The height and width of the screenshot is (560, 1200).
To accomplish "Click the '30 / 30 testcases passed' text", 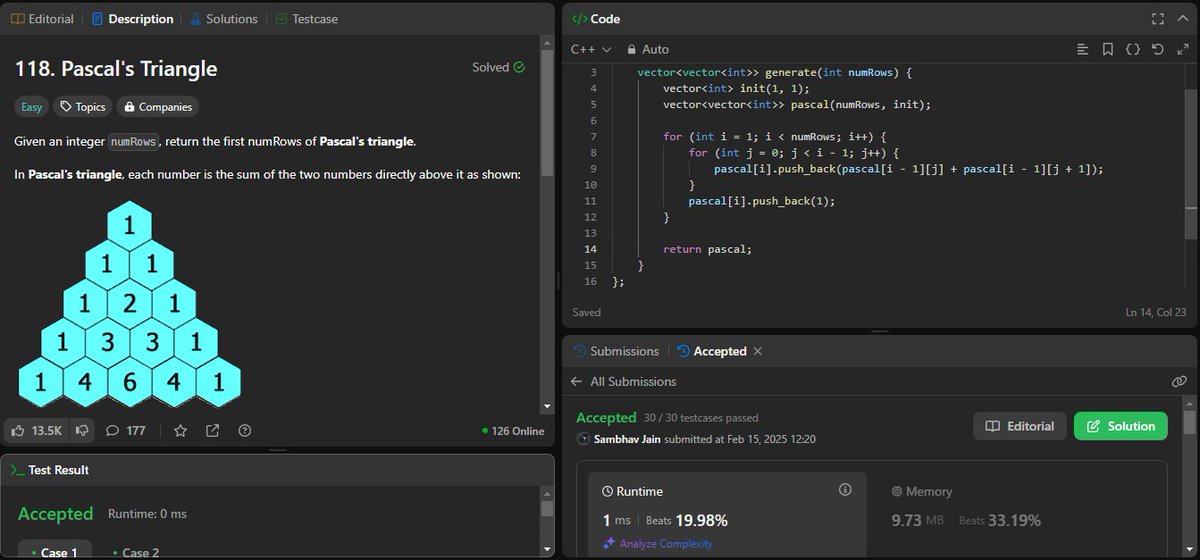I will click(700, 418).
